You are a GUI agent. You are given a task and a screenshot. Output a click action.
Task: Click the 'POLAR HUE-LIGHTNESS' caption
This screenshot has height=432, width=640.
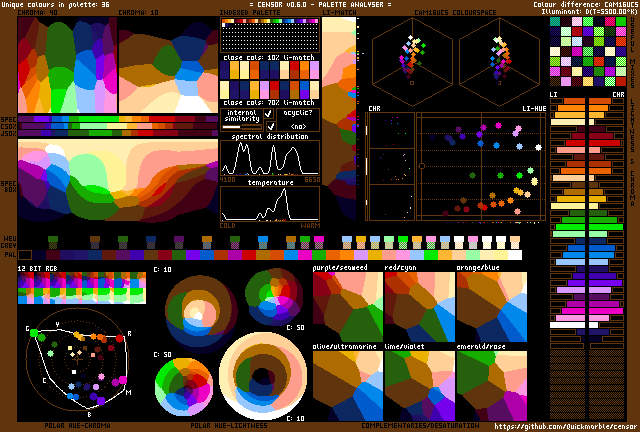229,425
